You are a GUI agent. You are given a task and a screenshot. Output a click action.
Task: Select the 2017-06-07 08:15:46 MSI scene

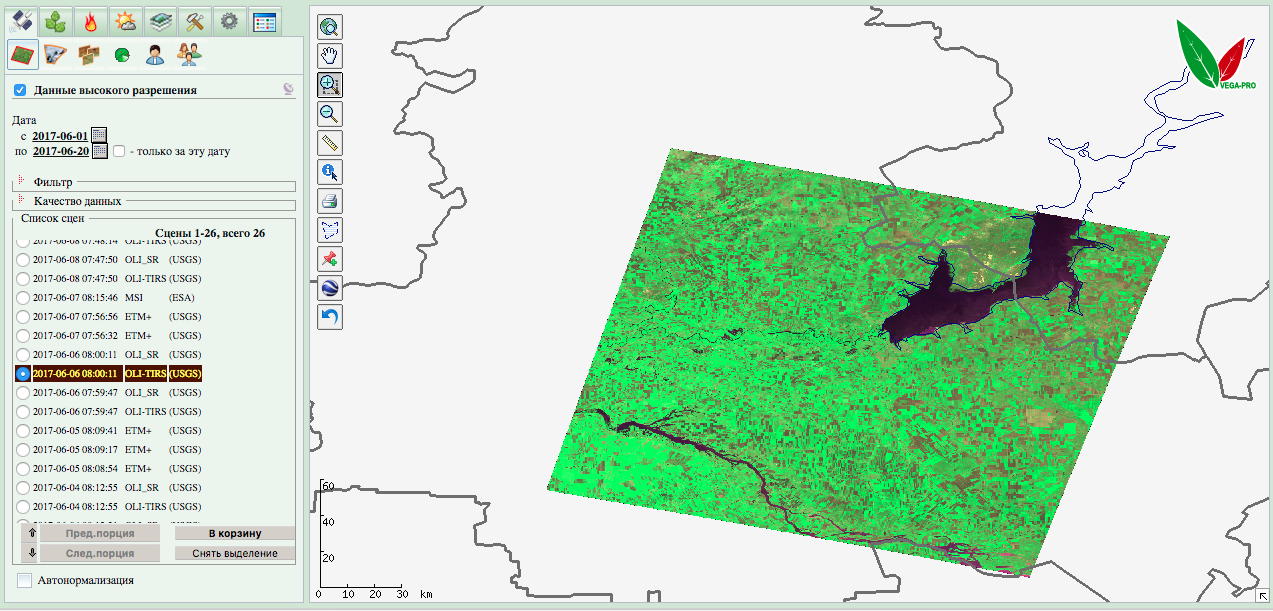point(23,297)
